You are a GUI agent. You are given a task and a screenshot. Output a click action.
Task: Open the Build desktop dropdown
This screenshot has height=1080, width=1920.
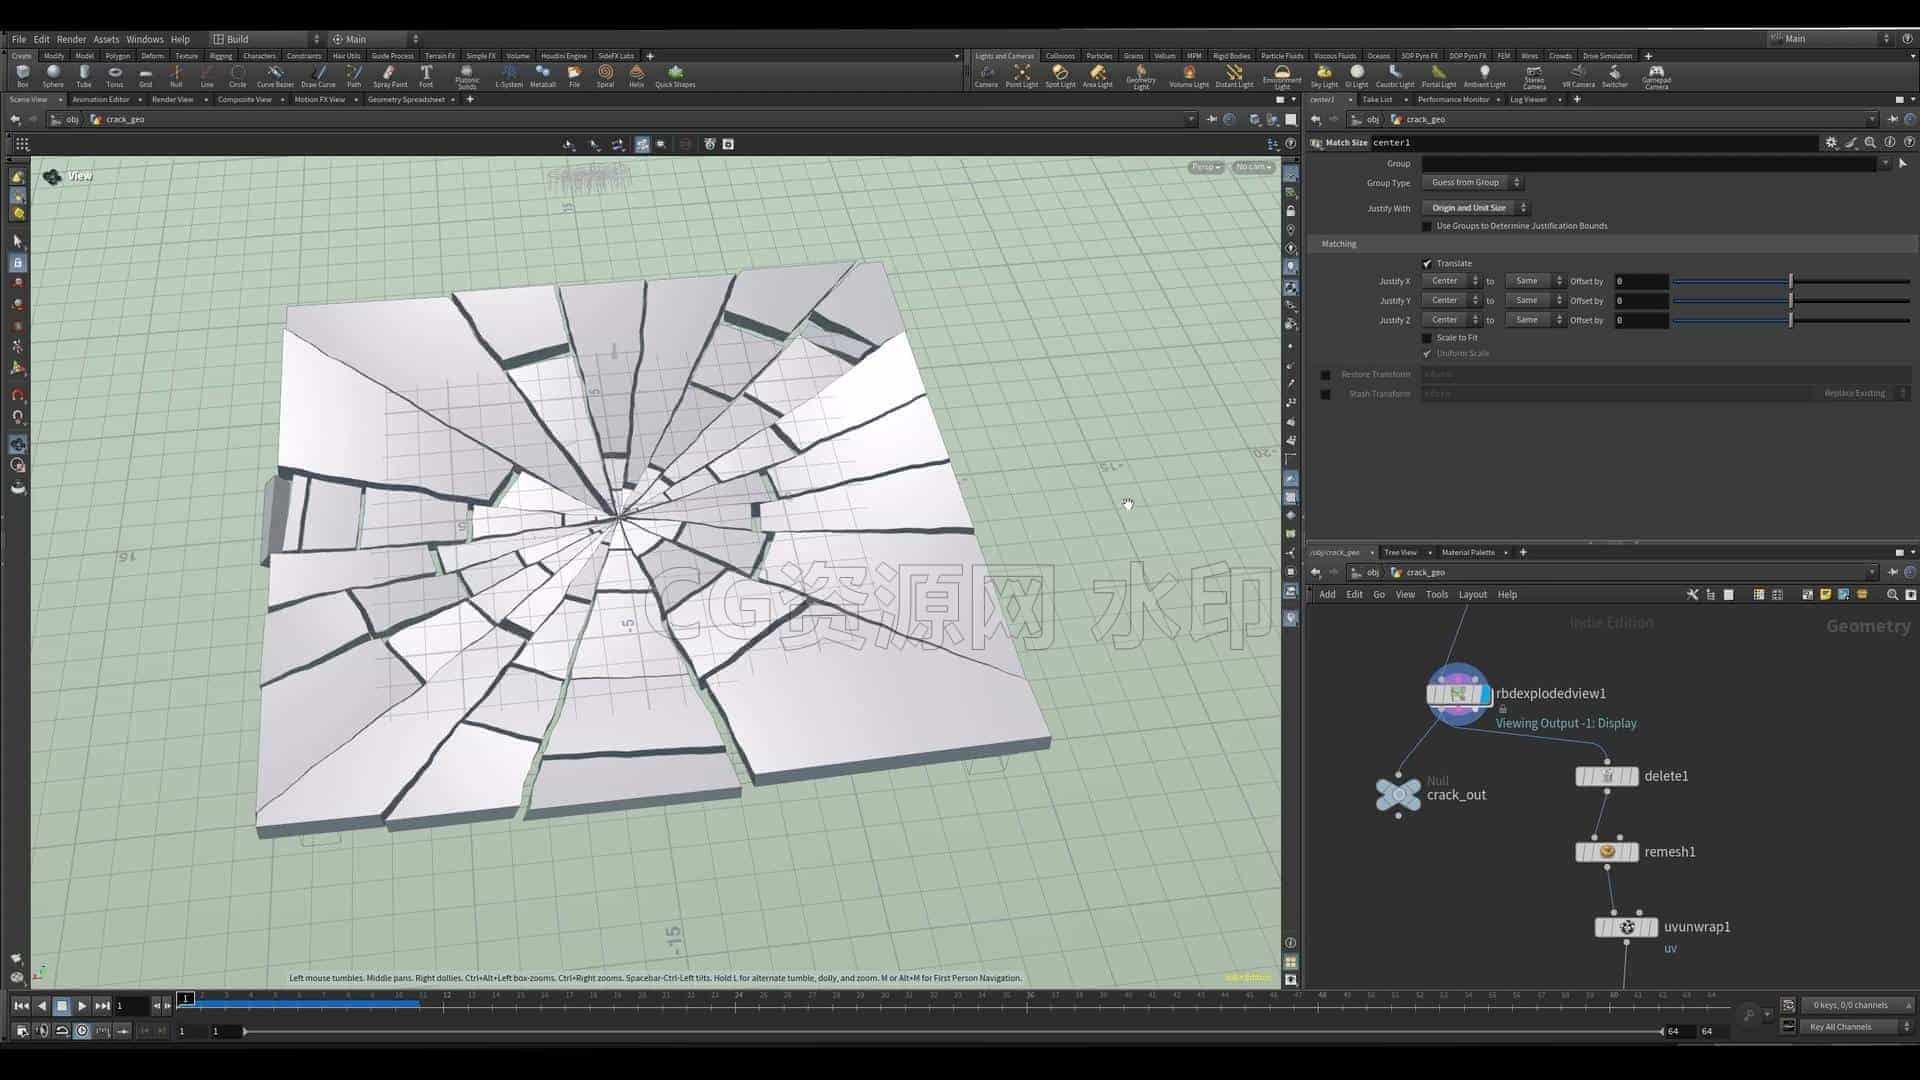[x=267, y=39]
